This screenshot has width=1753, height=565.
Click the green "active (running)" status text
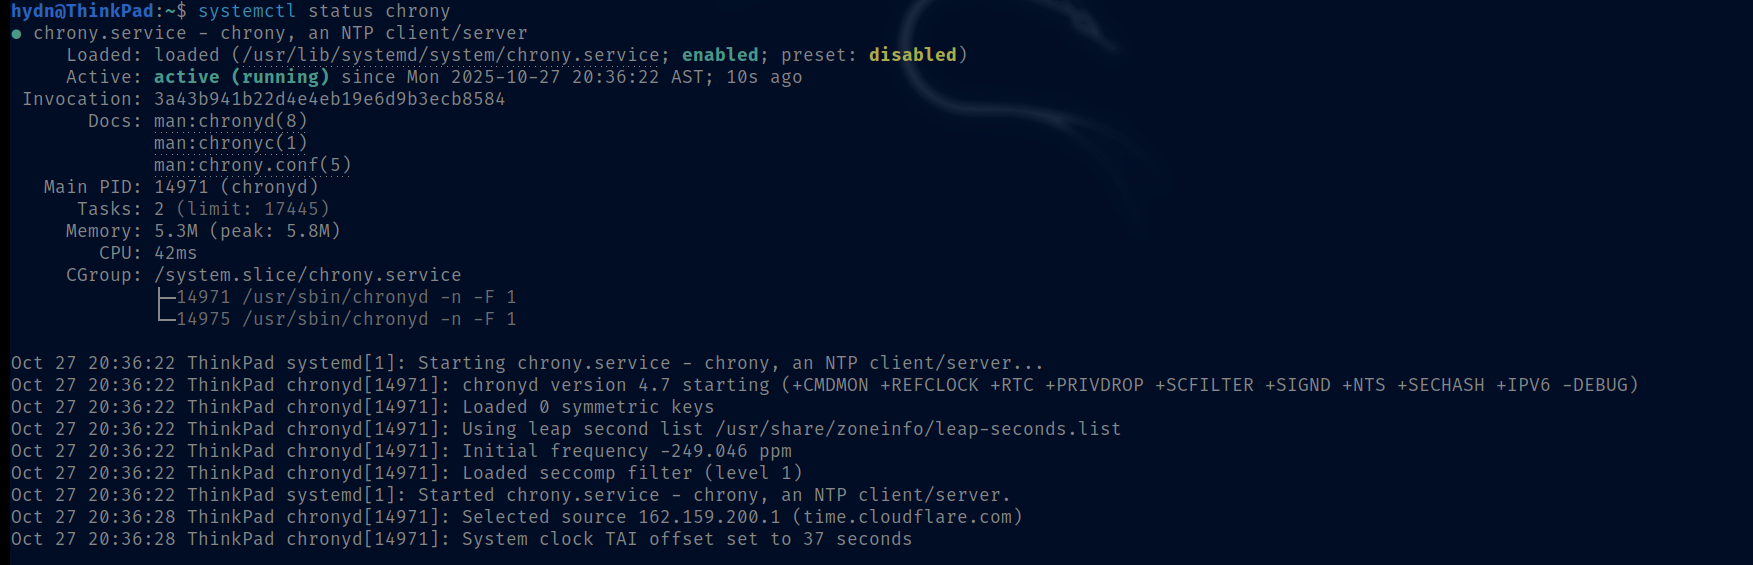coord(241,77)
